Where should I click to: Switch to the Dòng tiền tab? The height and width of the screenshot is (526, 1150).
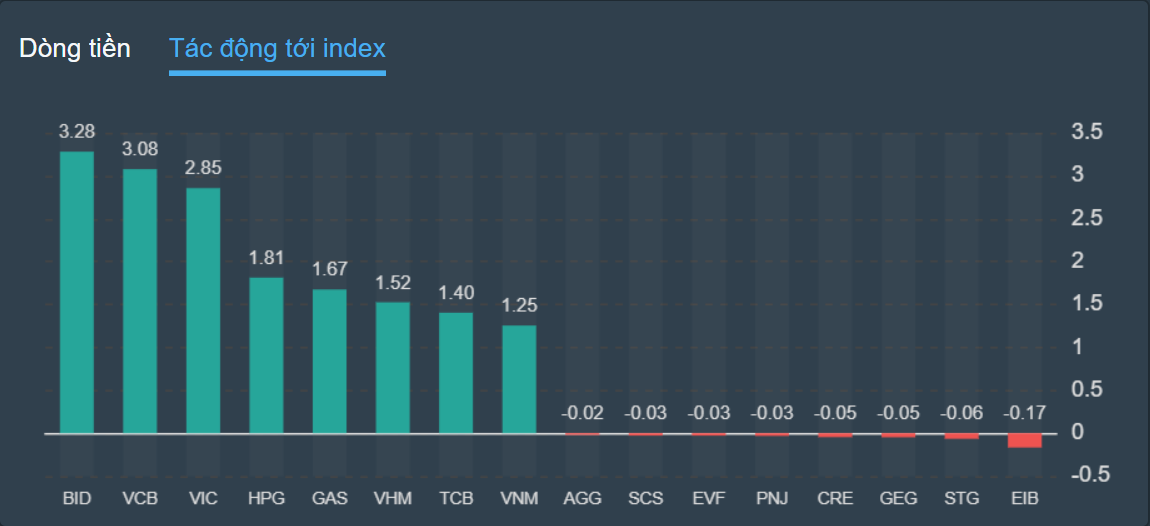[x=74, y=48]
